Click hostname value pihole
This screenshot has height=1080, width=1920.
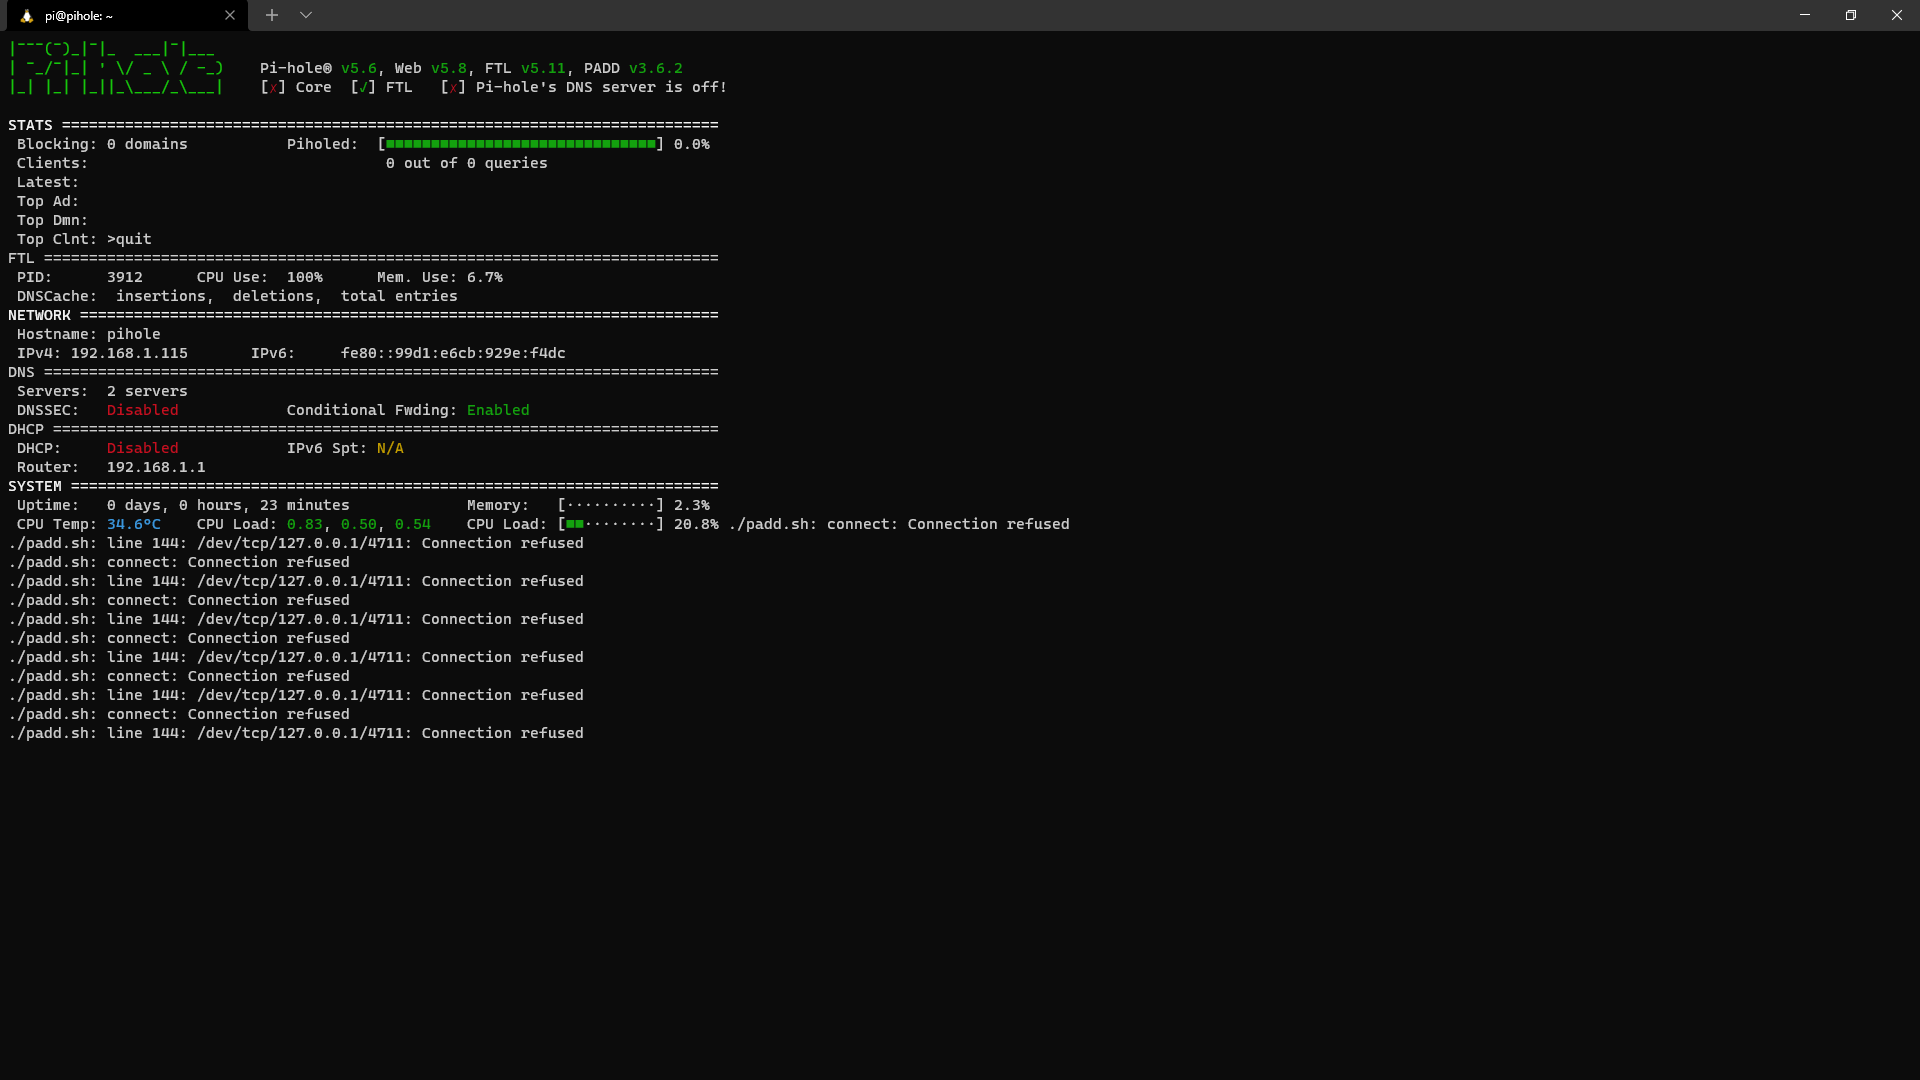click(x=134, y=335)
